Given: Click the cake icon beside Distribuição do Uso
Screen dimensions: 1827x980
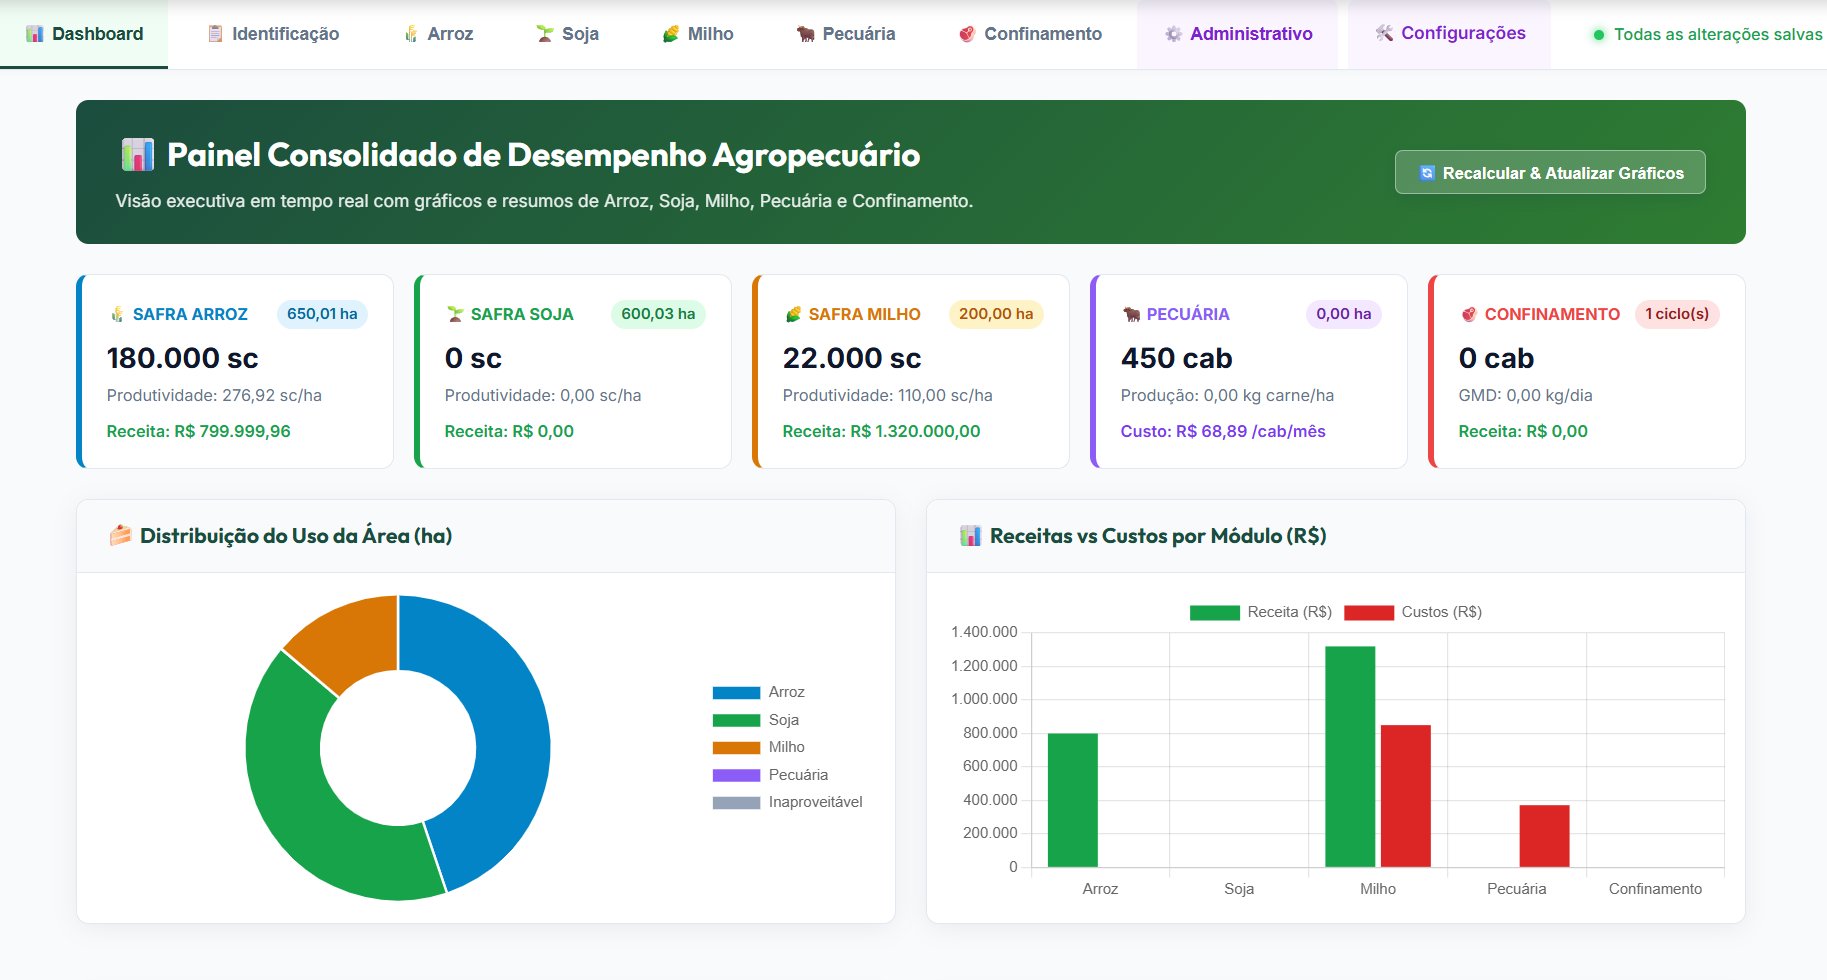Looking at the screenshot, I should (120, 536).
